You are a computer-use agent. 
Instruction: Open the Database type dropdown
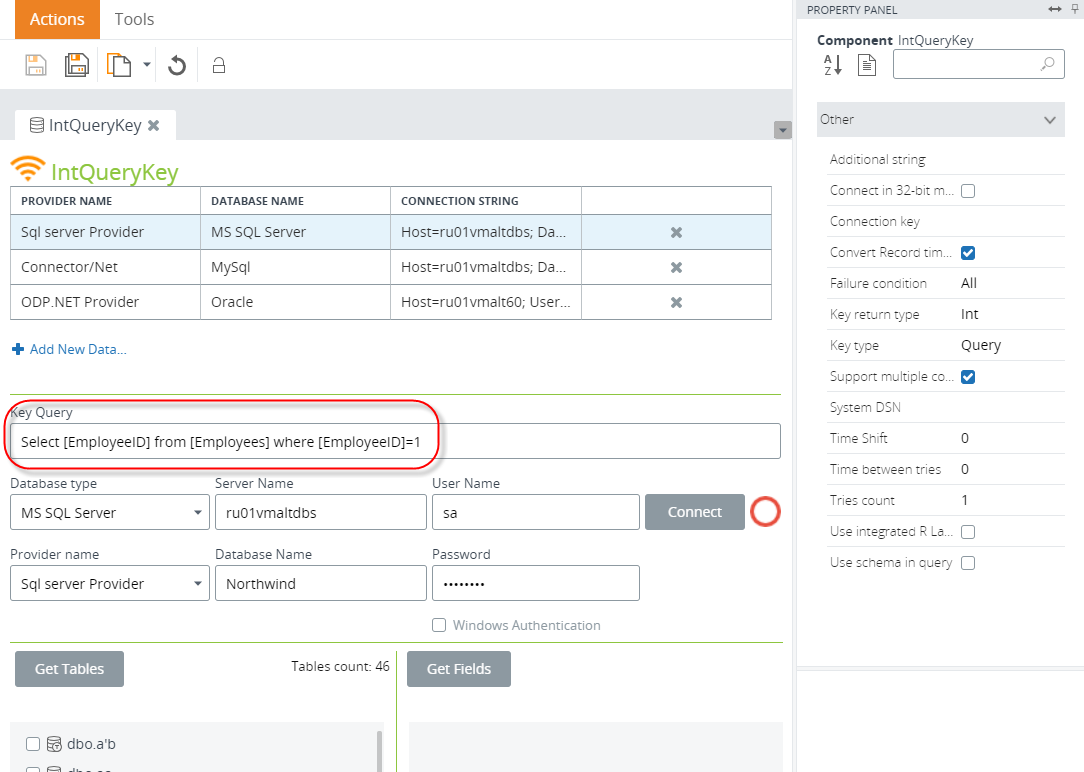[109, 513]
